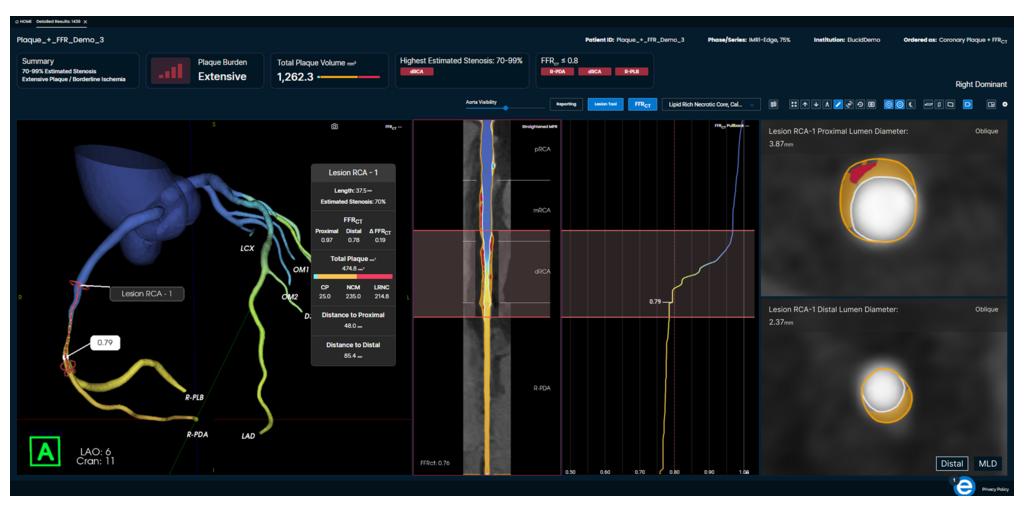Click the R-PDA tag under FFR ≤ 0.8
This screenshot has width=1024, height=512.
(555, 72)
